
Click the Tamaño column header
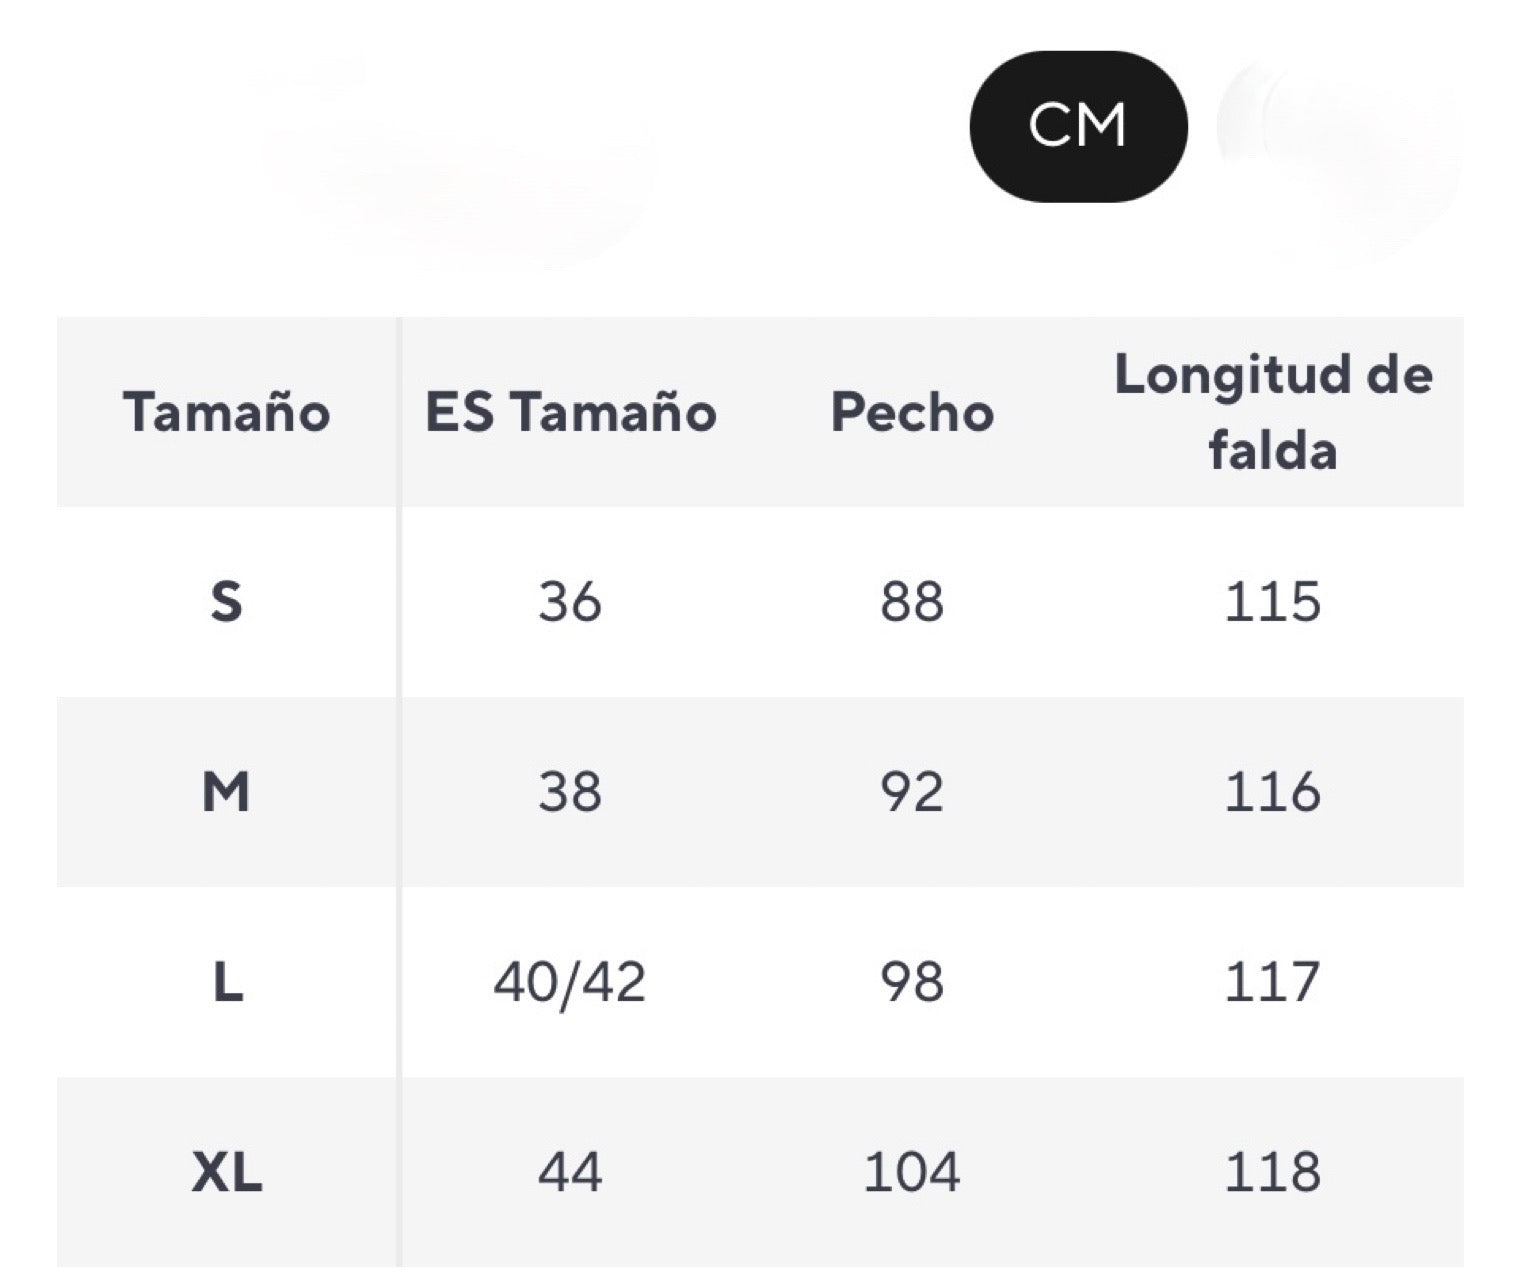[227, 412]
